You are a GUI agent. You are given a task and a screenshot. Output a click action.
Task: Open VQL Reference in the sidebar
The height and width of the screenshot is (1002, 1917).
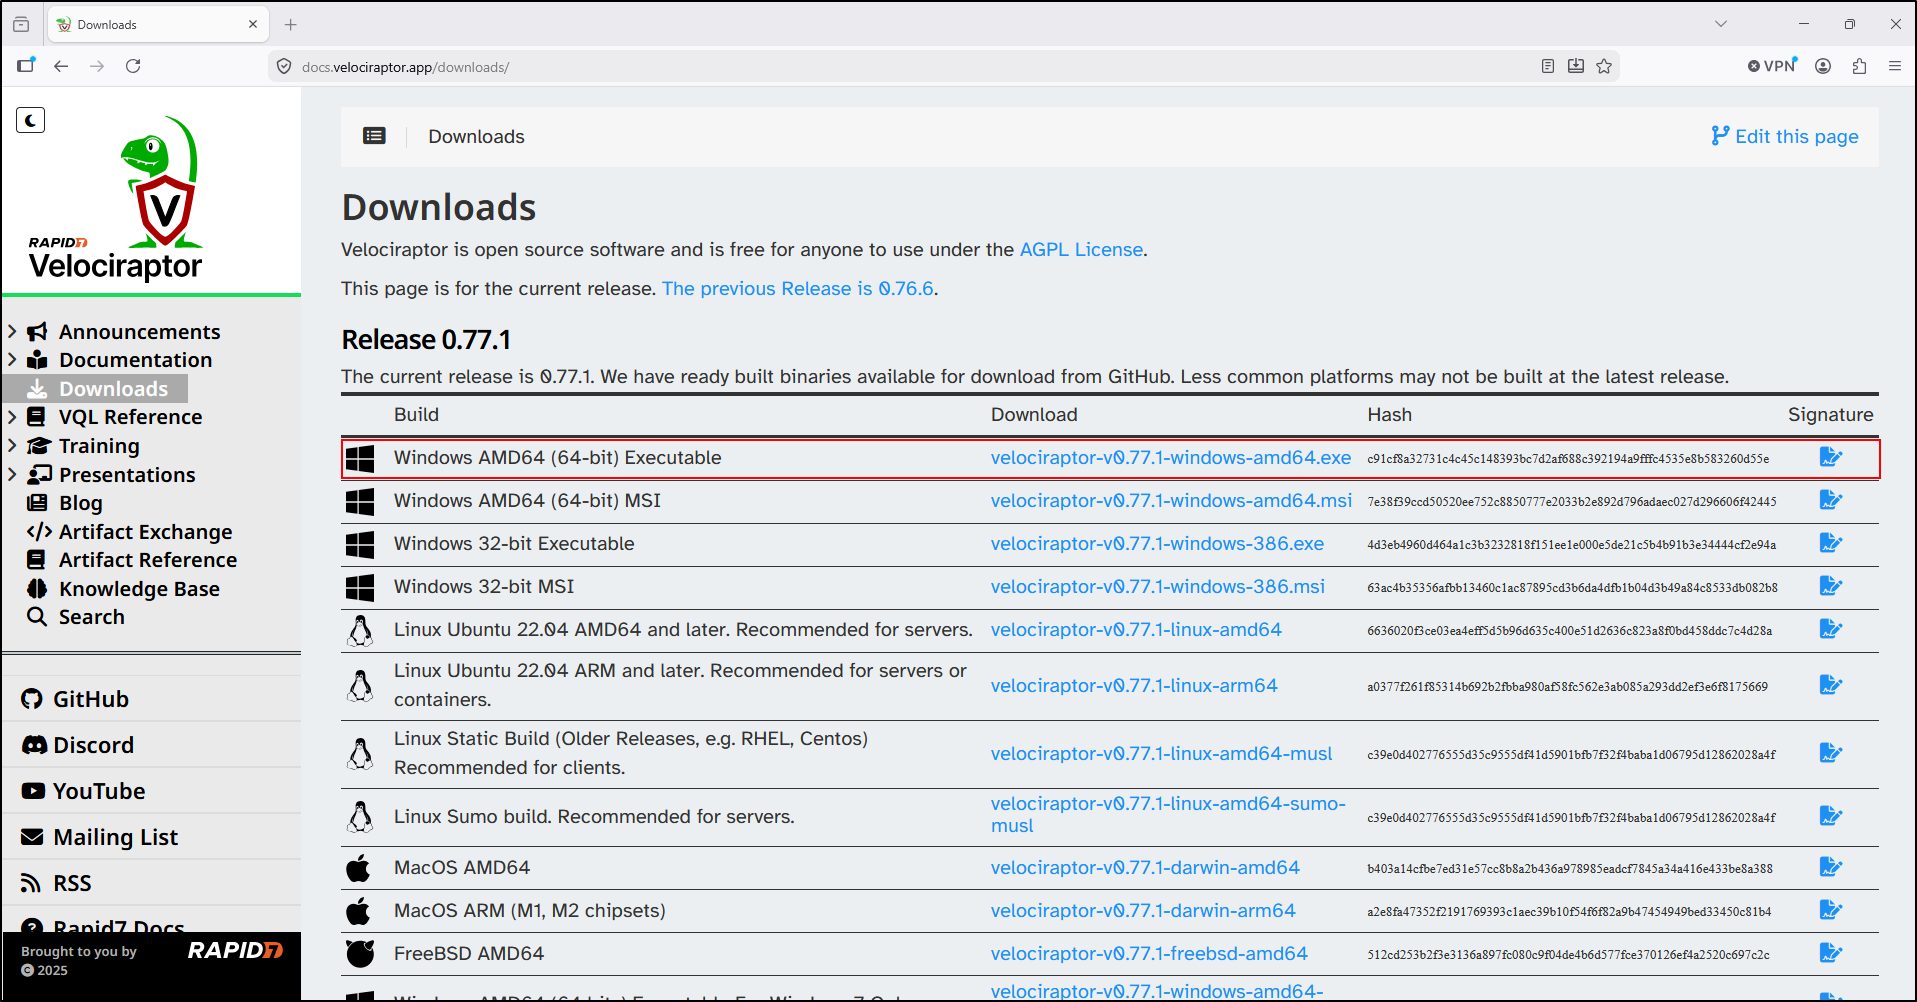point(130,416)
